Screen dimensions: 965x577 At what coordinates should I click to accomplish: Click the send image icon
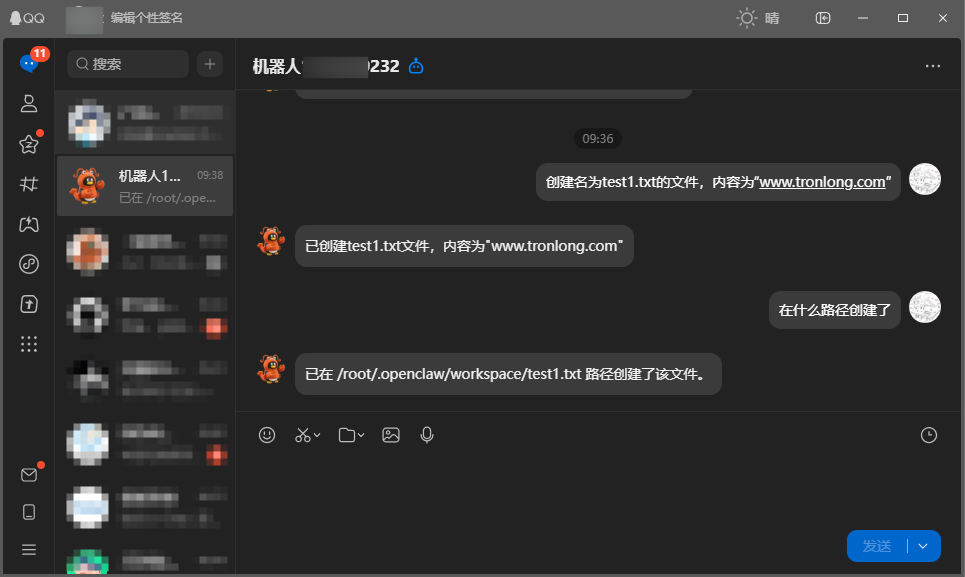click(x=391, y=435)
